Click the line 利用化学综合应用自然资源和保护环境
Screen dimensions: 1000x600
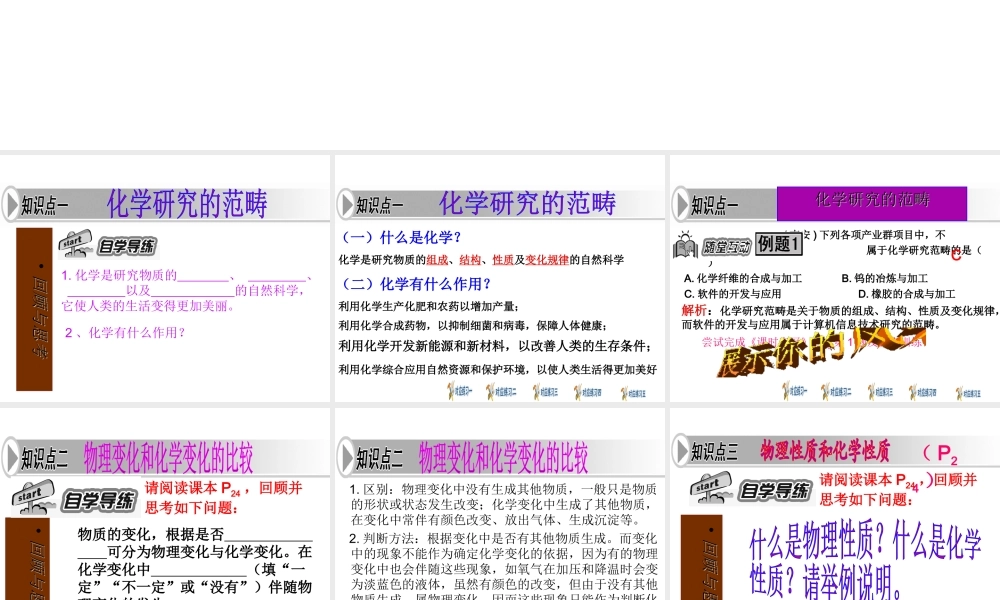(497, 369)
